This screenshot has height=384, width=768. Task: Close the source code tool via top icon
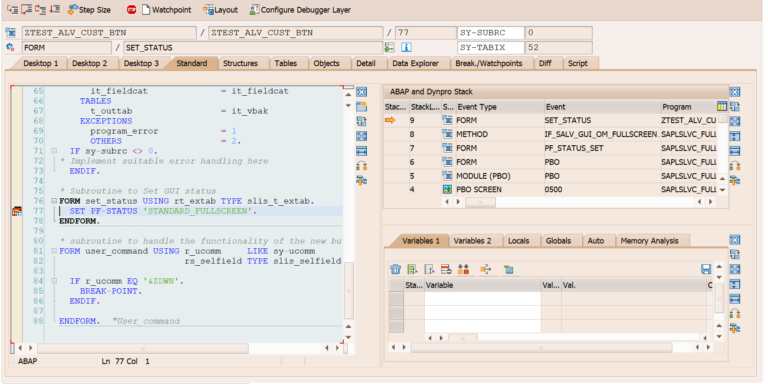[361, 92]
